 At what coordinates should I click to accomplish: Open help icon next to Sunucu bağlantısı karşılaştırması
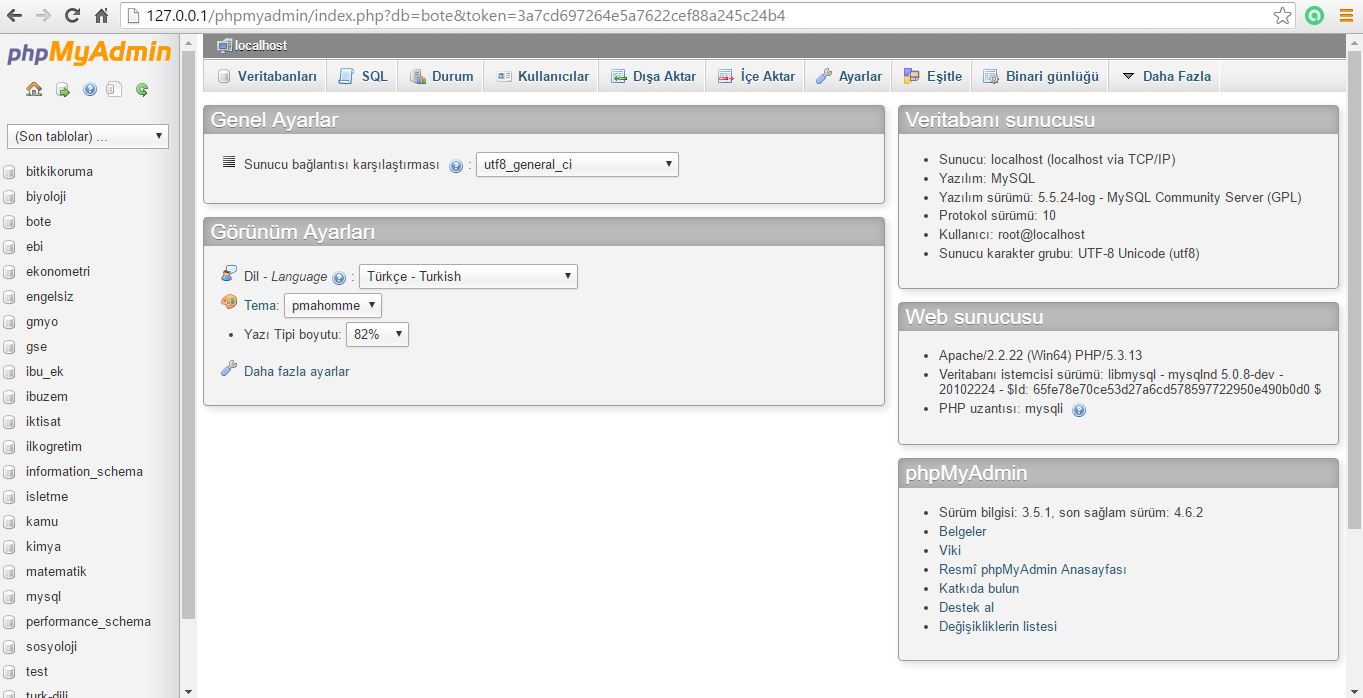coord(456,166)
